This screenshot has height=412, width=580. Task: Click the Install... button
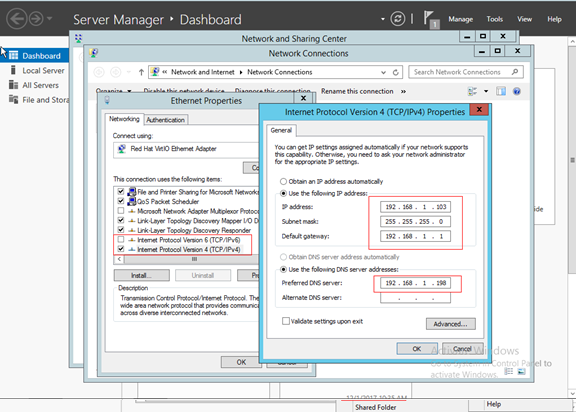pyautogui.click(x=142, y=276)
